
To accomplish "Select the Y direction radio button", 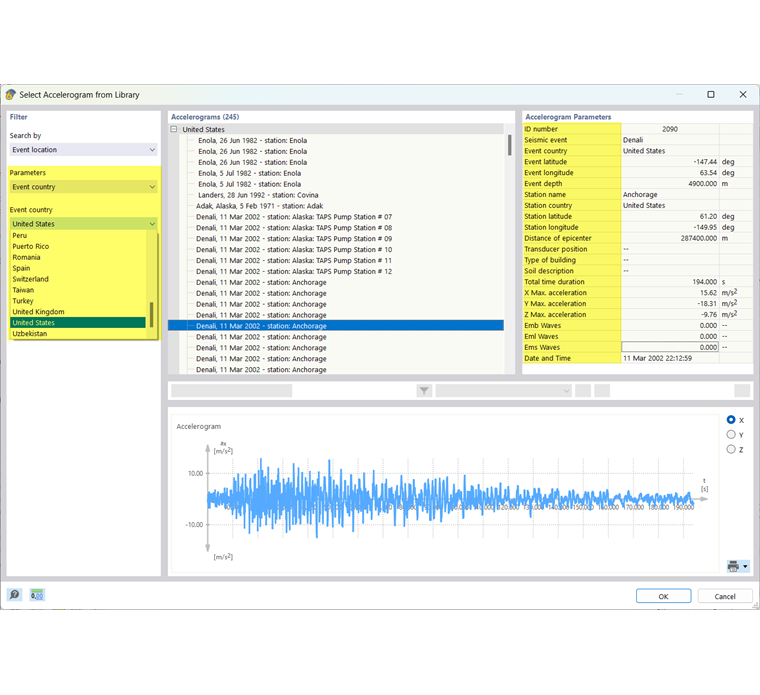I will pyautogui.click(x=731, y=434).
